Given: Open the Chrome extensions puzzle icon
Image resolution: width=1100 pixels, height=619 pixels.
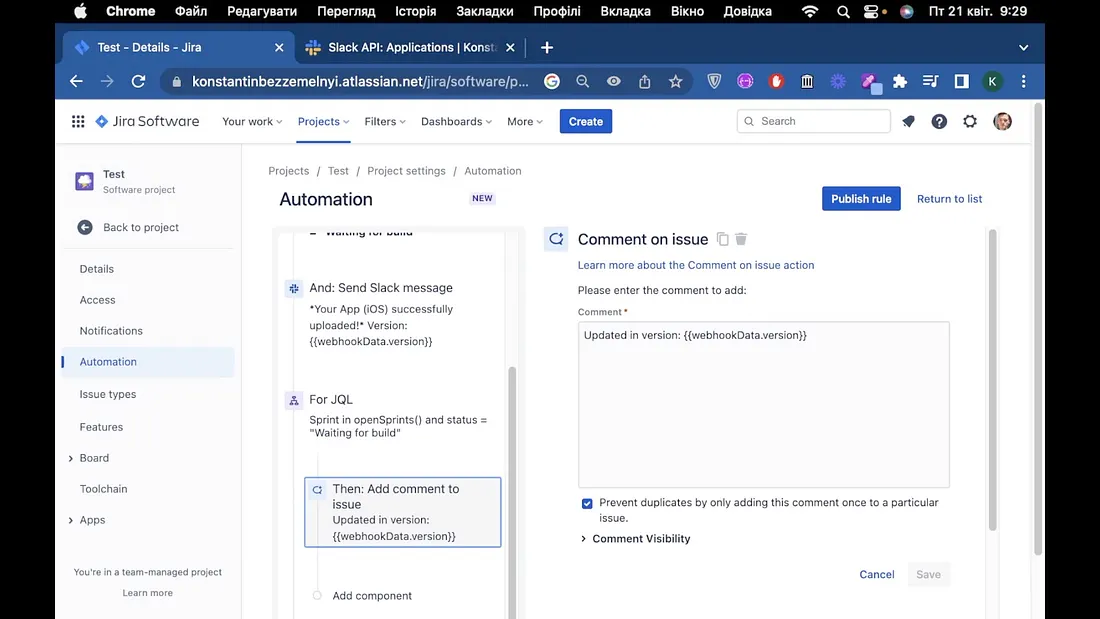Looking at the screenshot, I should click(x=900, y=81).
